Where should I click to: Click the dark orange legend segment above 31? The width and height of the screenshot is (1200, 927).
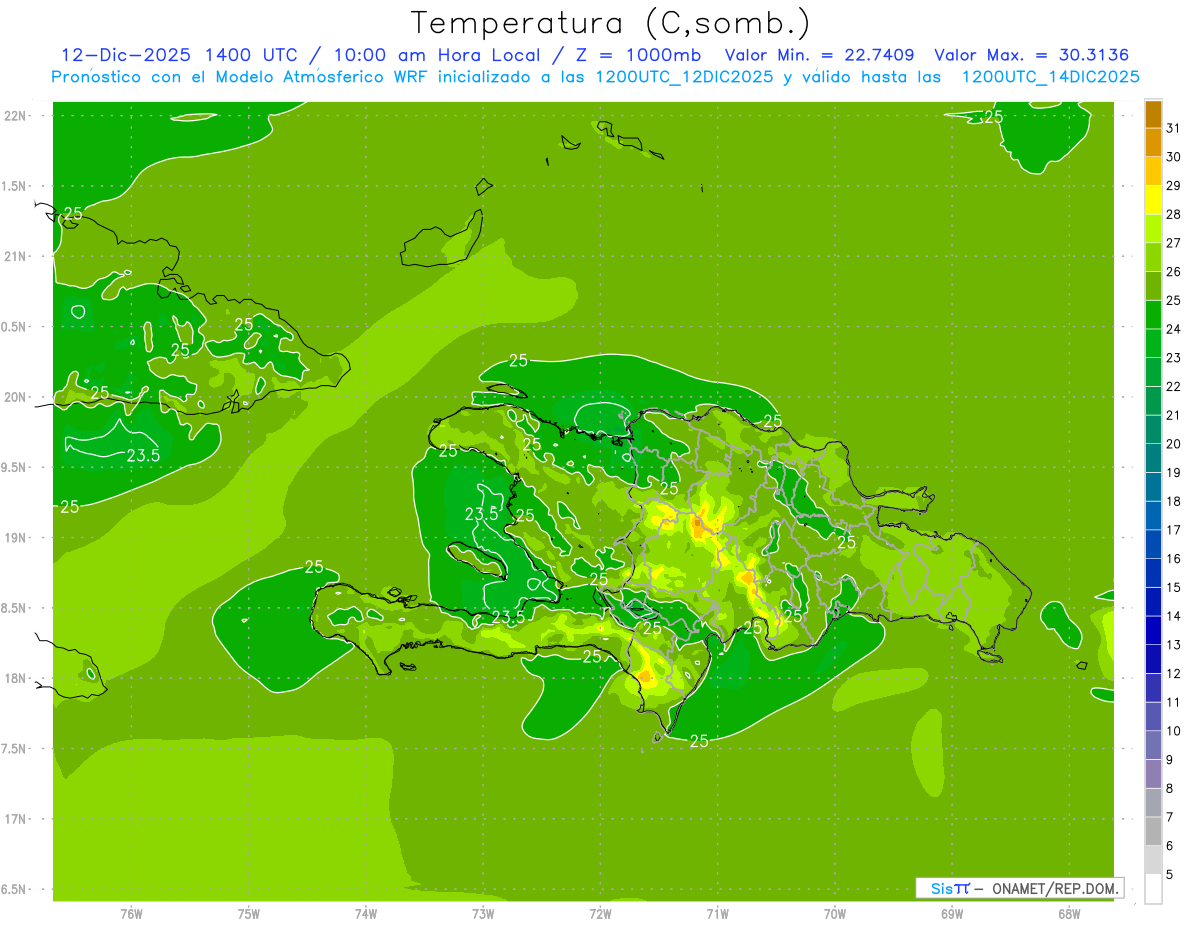coord(1153,115)
